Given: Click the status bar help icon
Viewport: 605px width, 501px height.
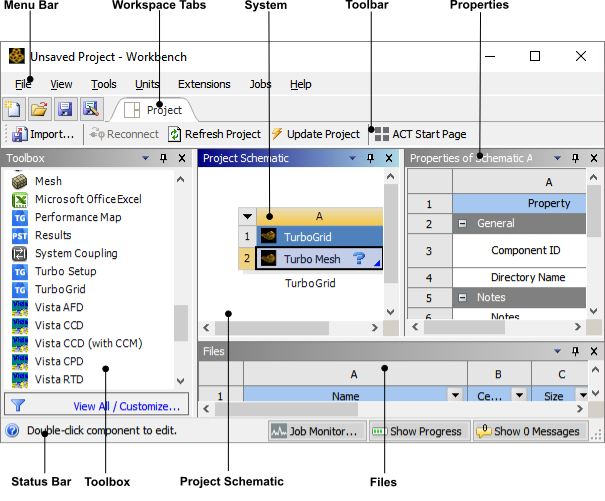Looking at the screenshot, I should pyautogui.click(x=12, y=430).
